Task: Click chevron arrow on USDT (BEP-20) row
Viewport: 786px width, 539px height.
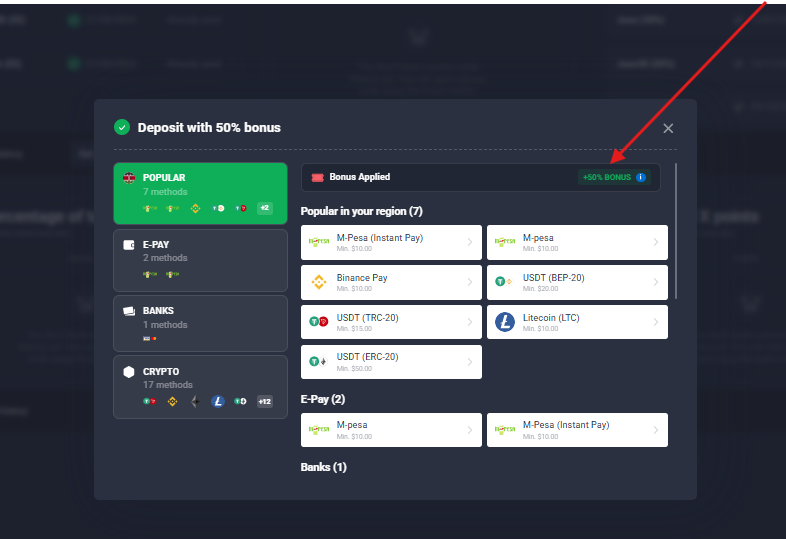Action: point(656,282)
